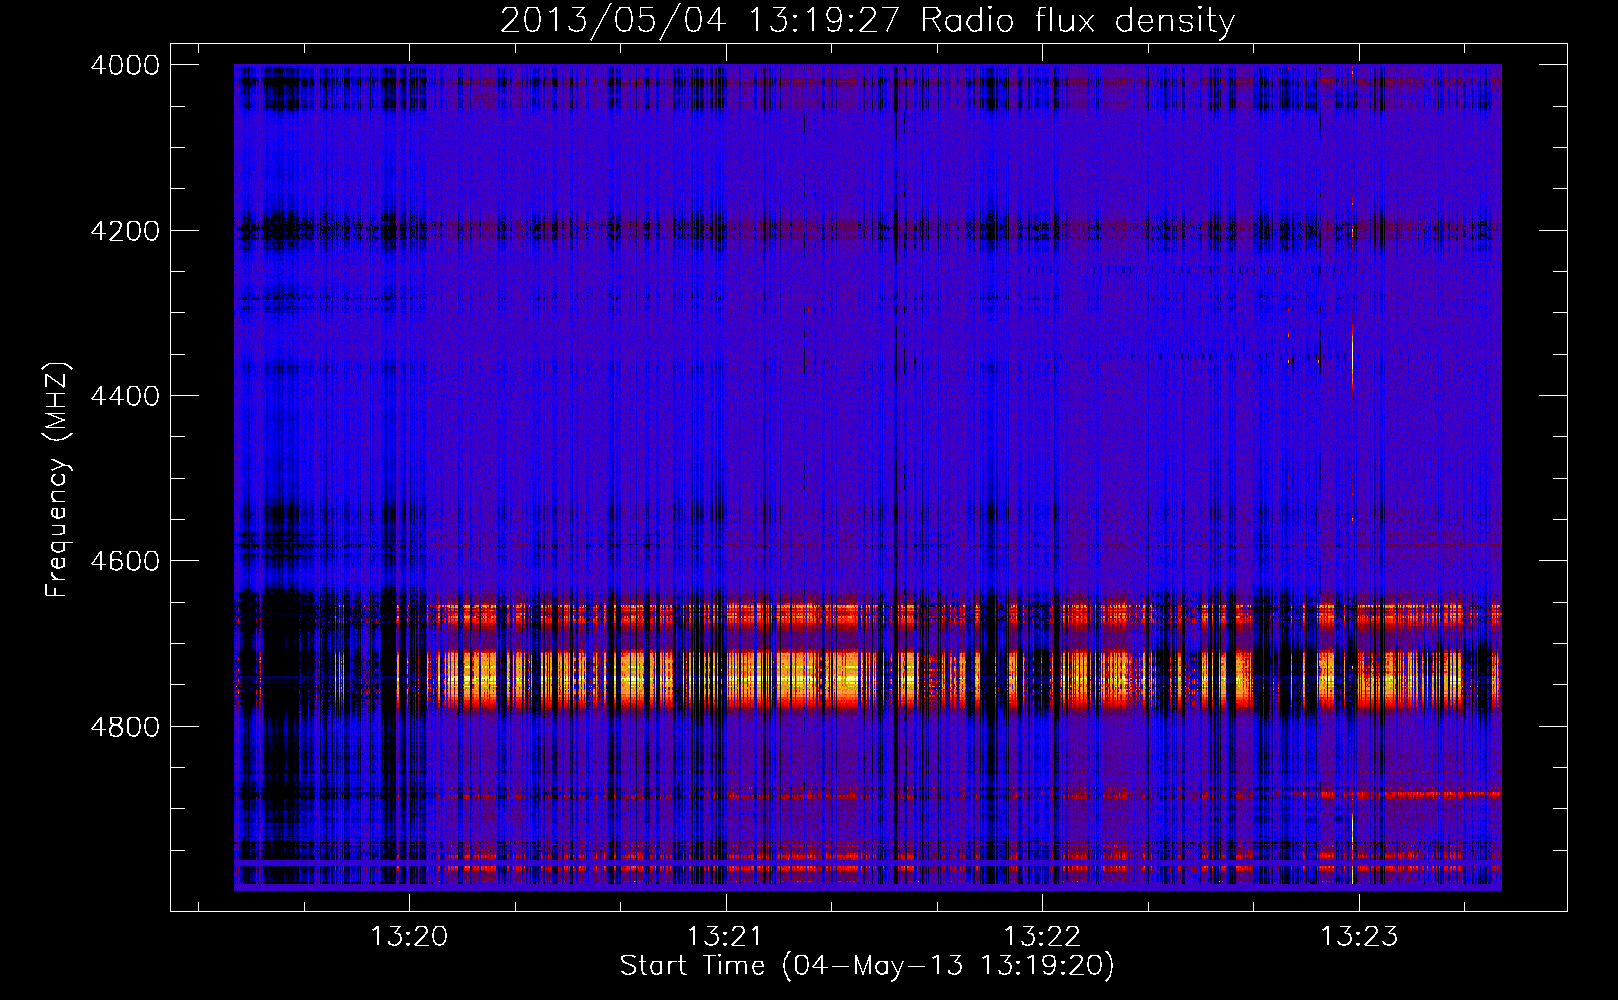This screenshot has width=1618, height=1000.
Task: Click the 13:20 time tick label
Action: 409,937
